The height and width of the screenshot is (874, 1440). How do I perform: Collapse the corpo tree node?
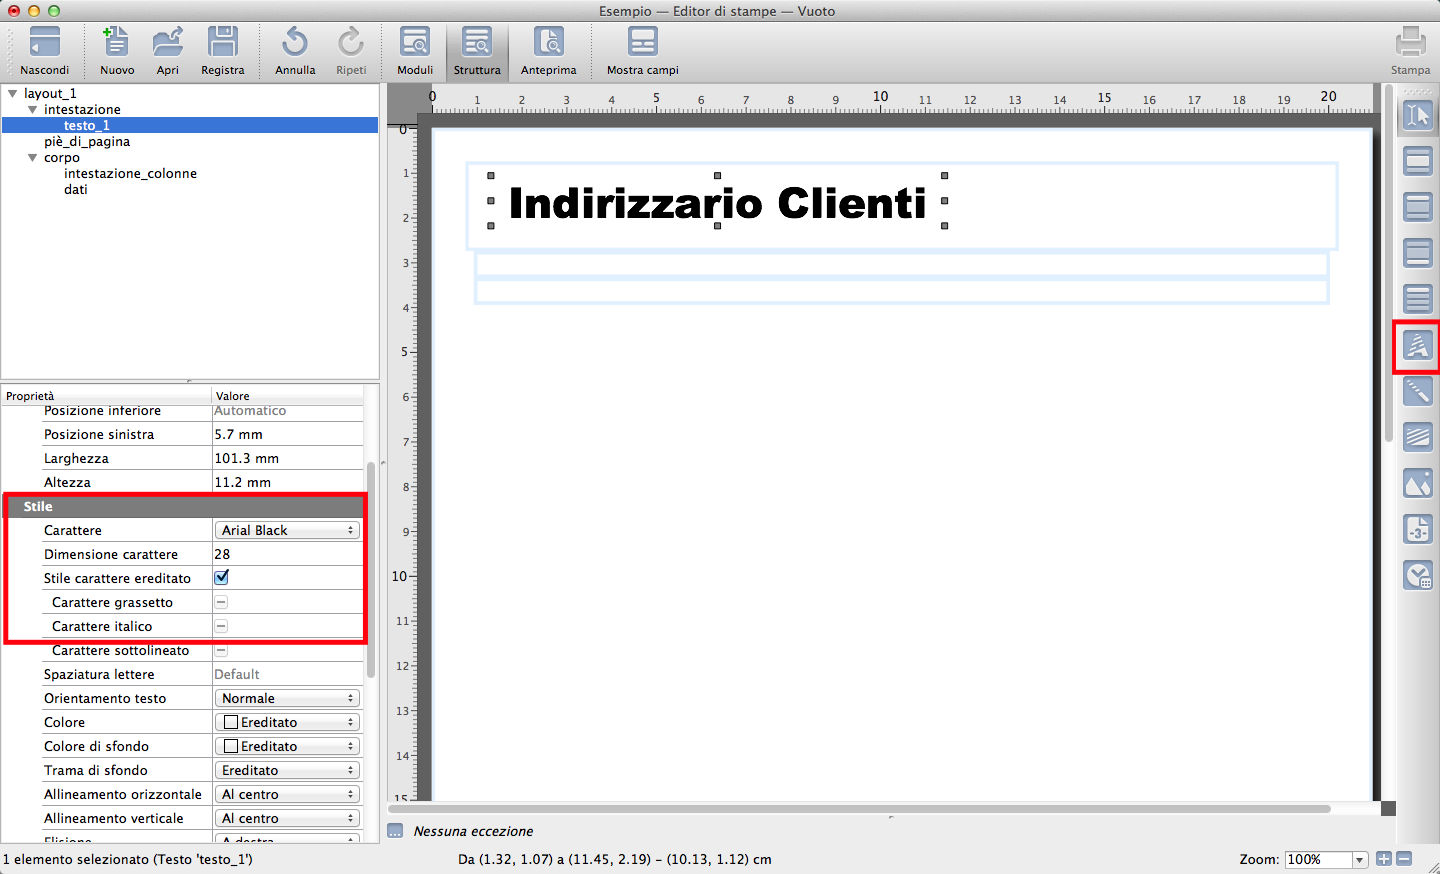point(33,158)
